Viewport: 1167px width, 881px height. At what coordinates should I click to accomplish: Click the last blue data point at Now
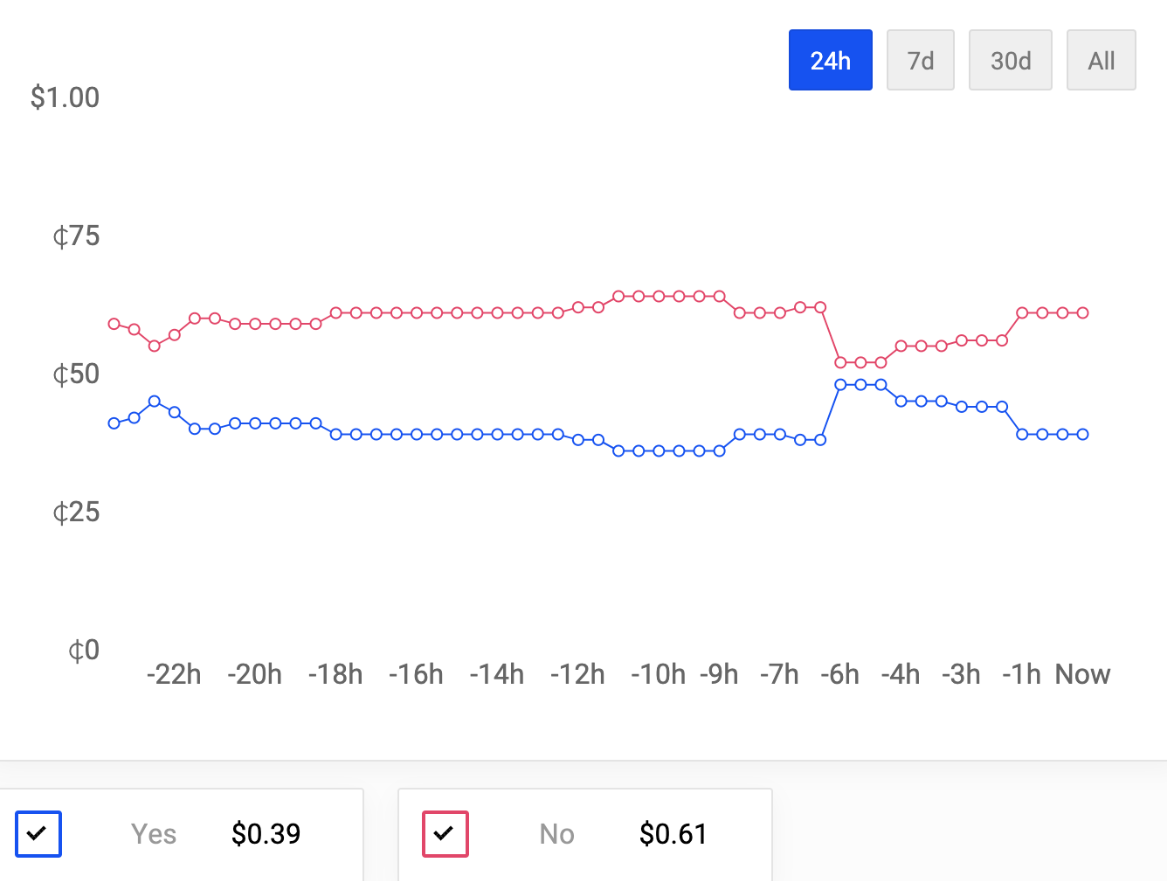coord(1082,434)
